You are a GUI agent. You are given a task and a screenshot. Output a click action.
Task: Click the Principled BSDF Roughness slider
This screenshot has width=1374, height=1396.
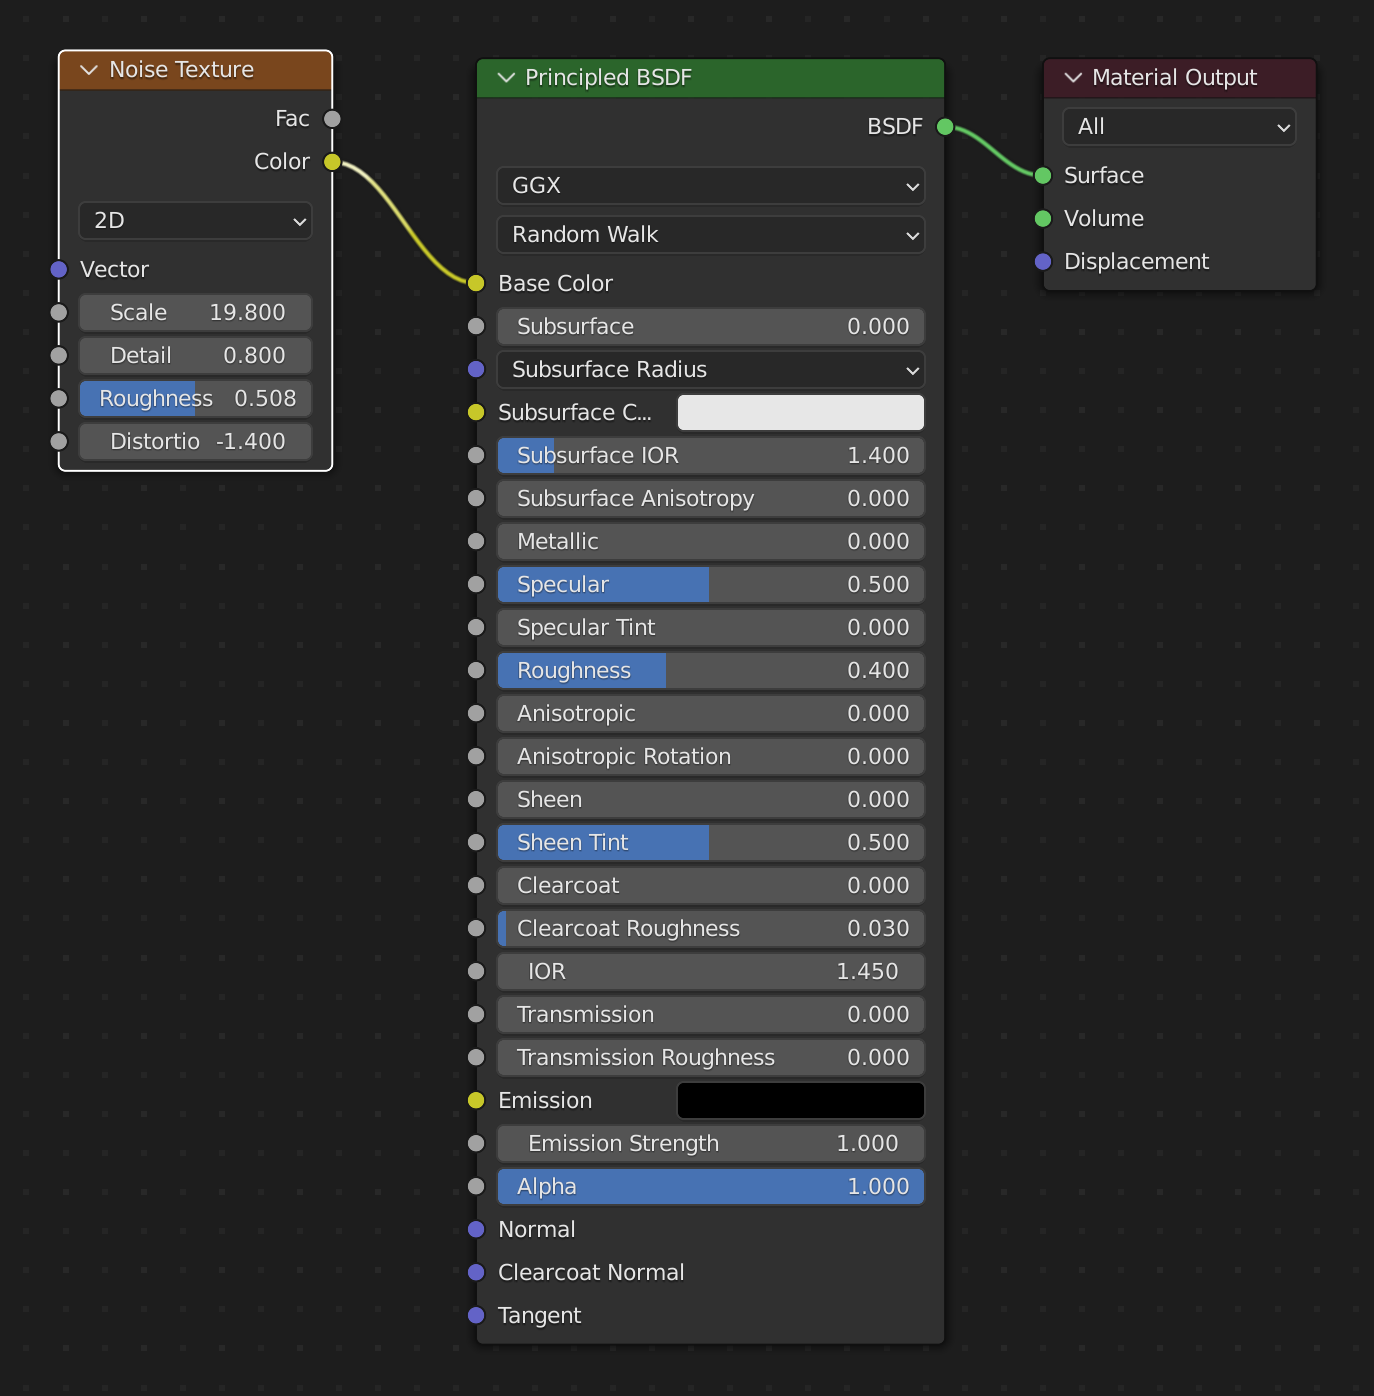coord(710,670)
